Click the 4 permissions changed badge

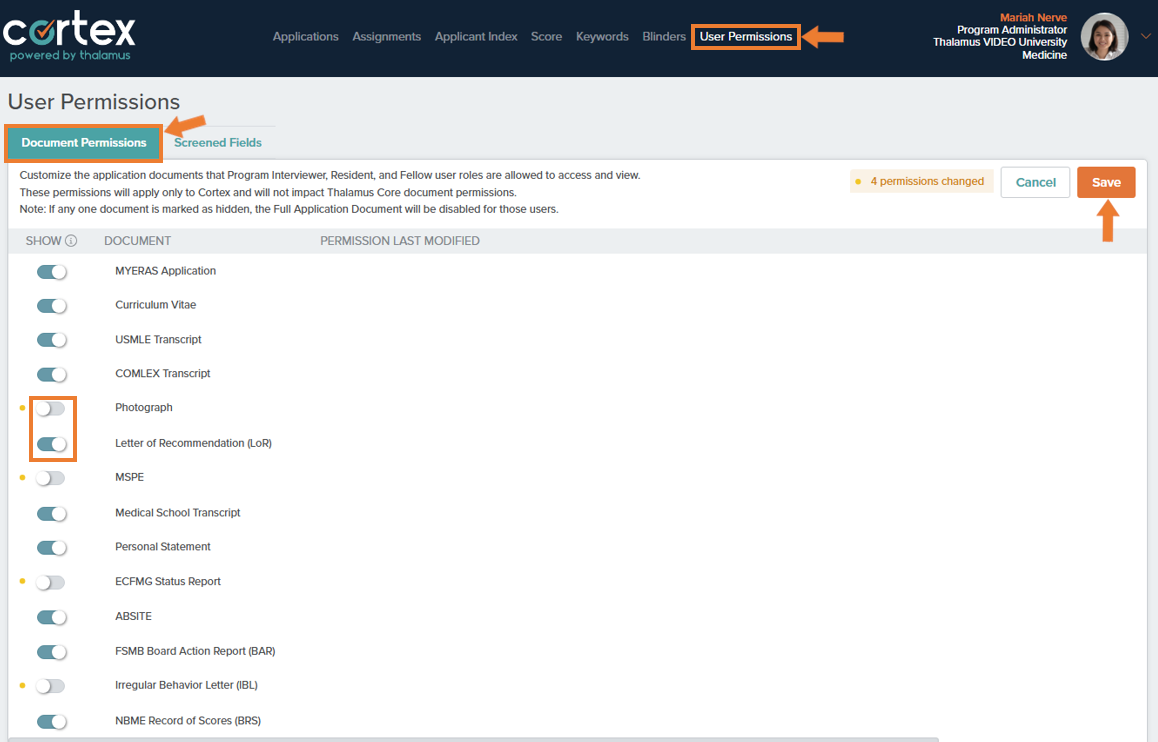[922, 181]
